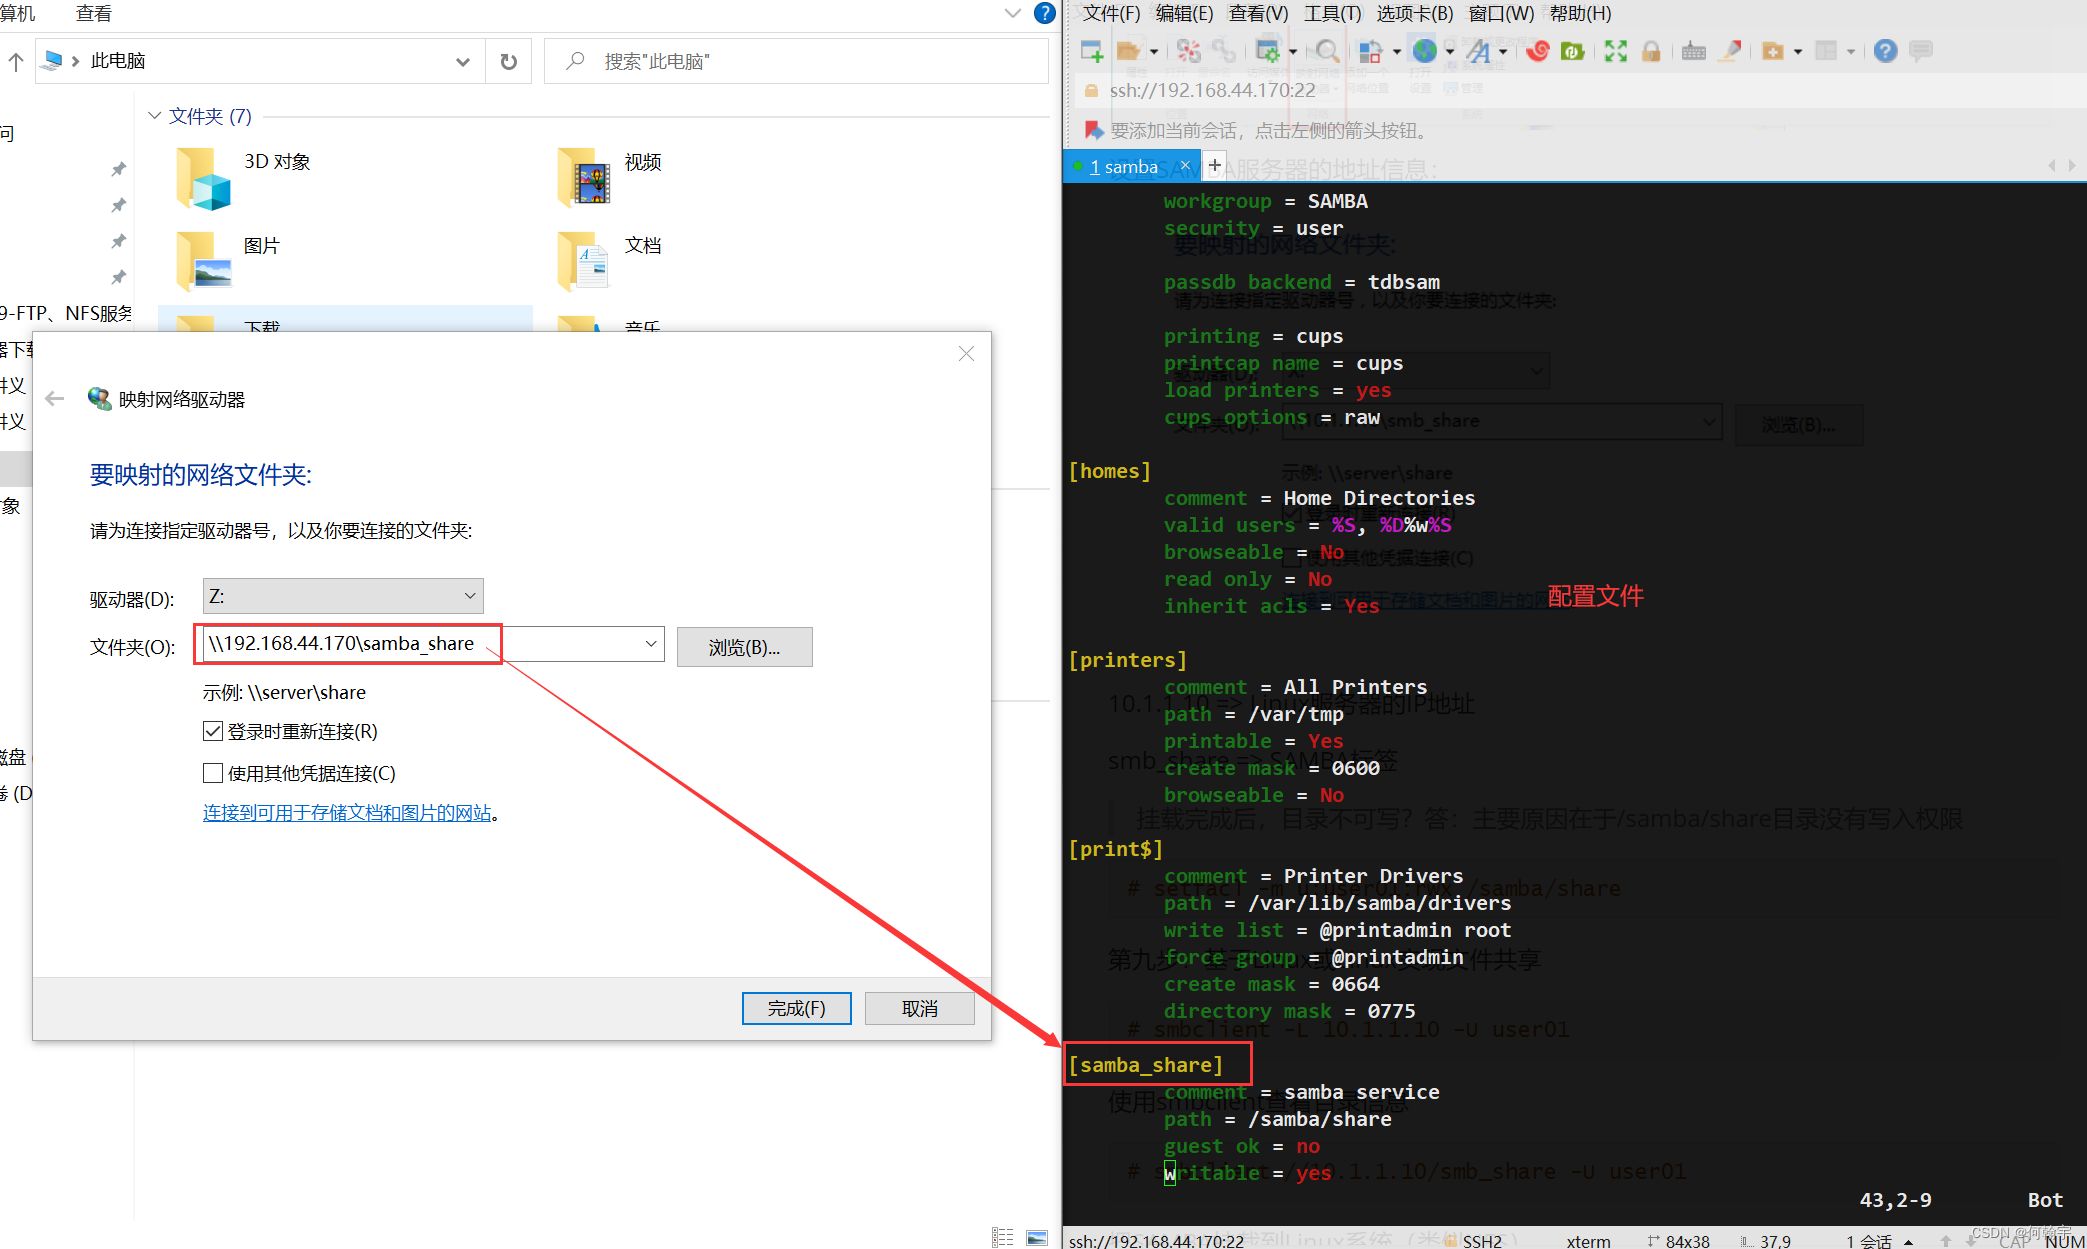Click the Explorer search box 搜索"此电脑"

(796, 61)
